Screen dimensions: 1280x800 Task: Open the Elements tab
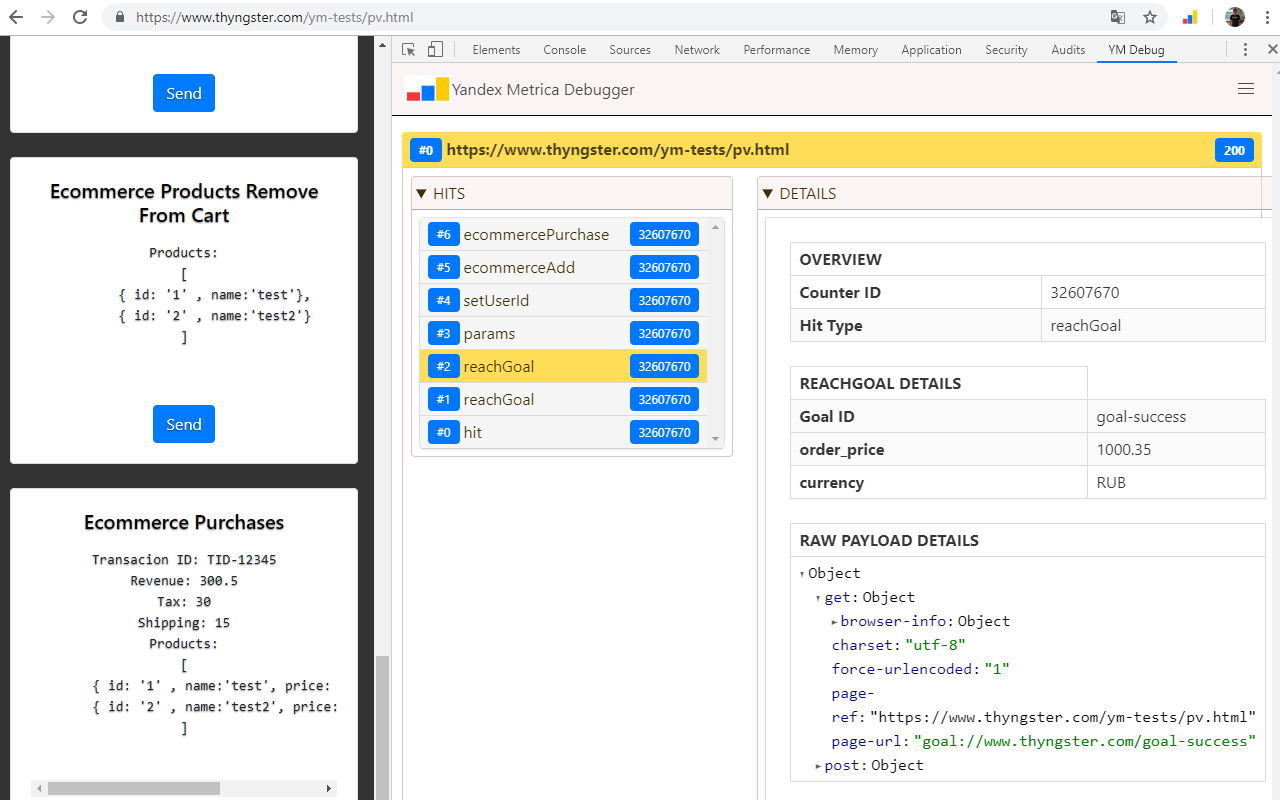click(x=496, y=49)
